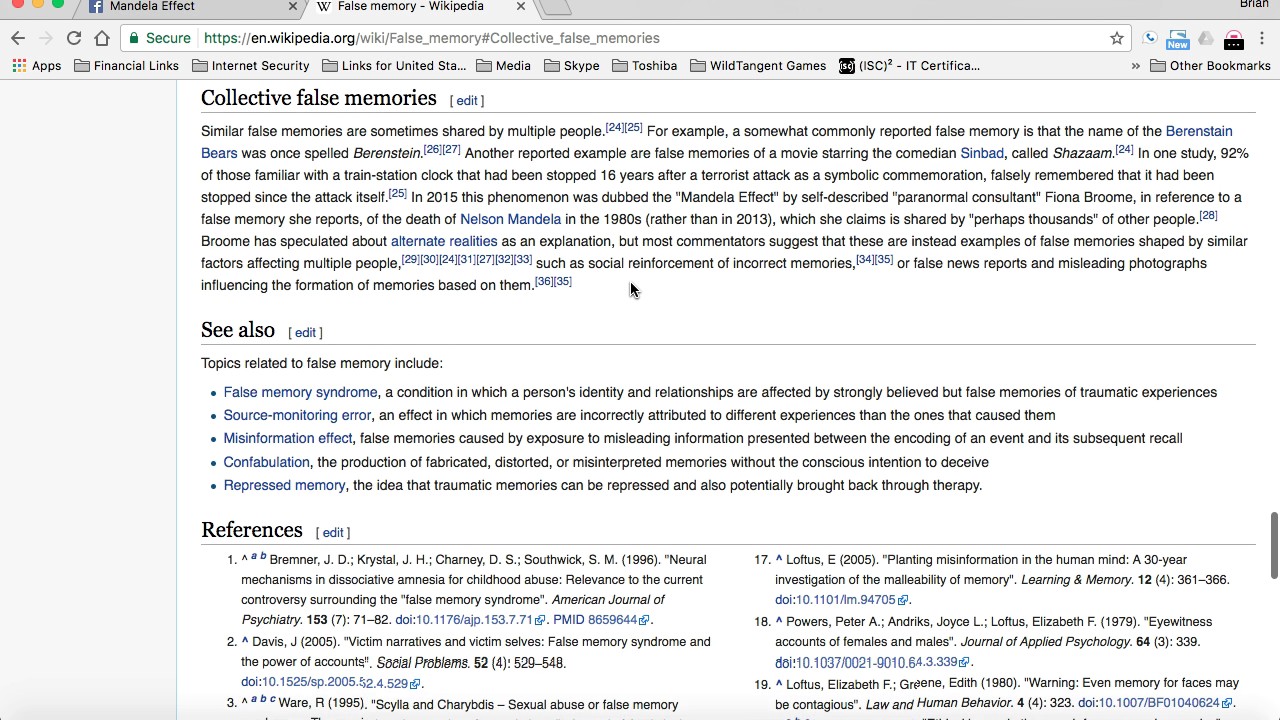1280x720 pixels.
Task: Open the Nelson Mandela link
Action: (x=510, y=219)
